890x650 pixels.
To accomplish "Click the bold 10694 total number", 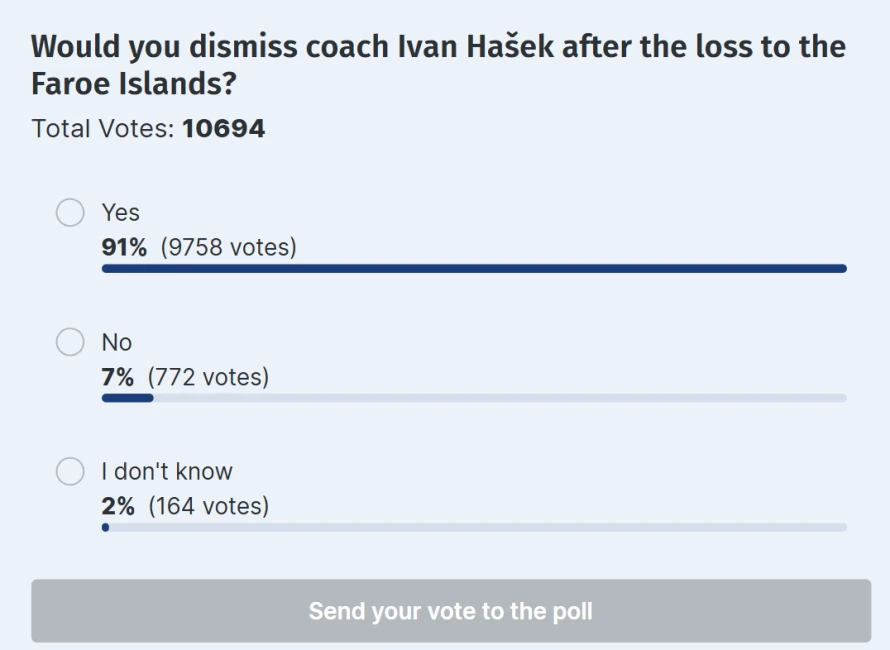I will pos(223,129).
